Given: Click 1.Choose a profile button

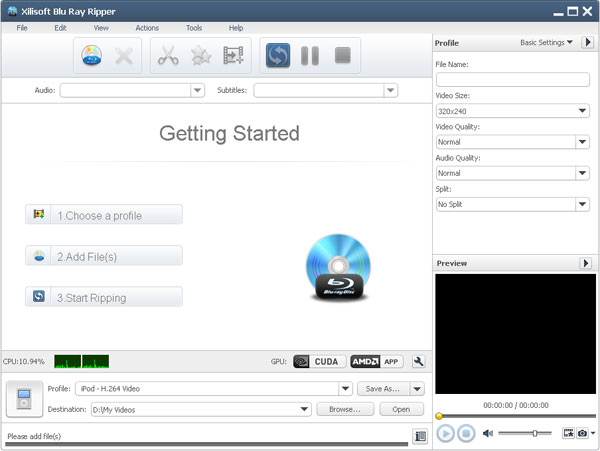Looking at the screenshot, I should tap(104, 215).
